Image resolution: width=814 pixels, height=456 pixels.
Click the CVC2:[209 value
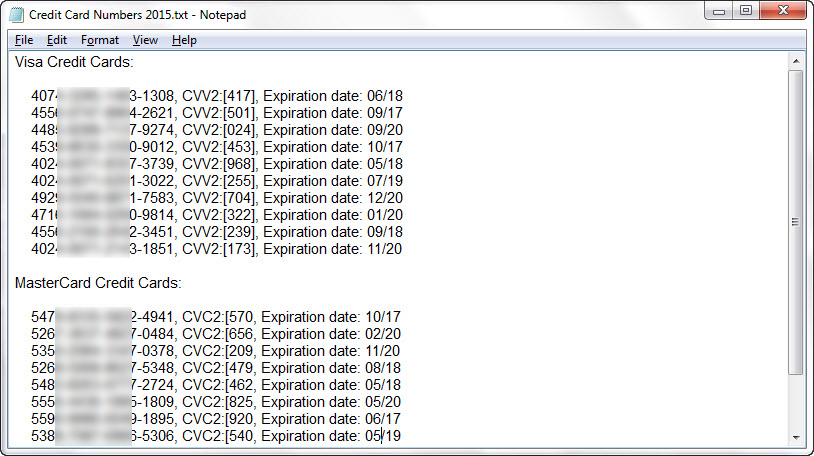click(218, 351)
